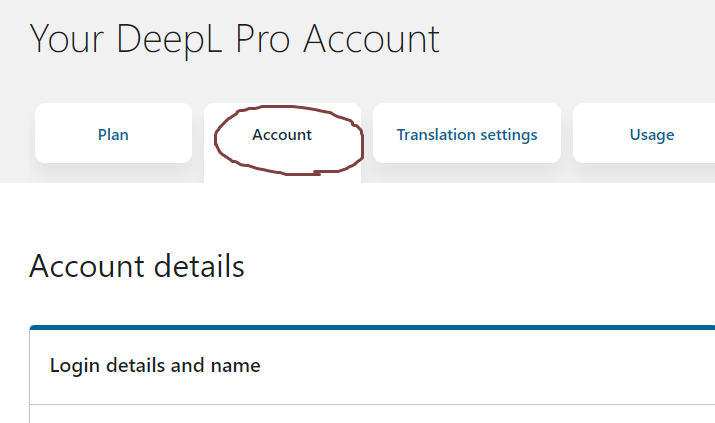Screen dimensions: 715x423
Task: Open the Plan tab
Action: (113, 133)
